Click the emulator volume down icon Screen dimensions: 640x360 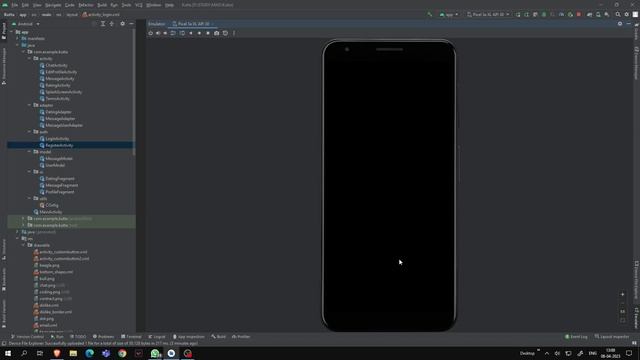pos(165,33)
